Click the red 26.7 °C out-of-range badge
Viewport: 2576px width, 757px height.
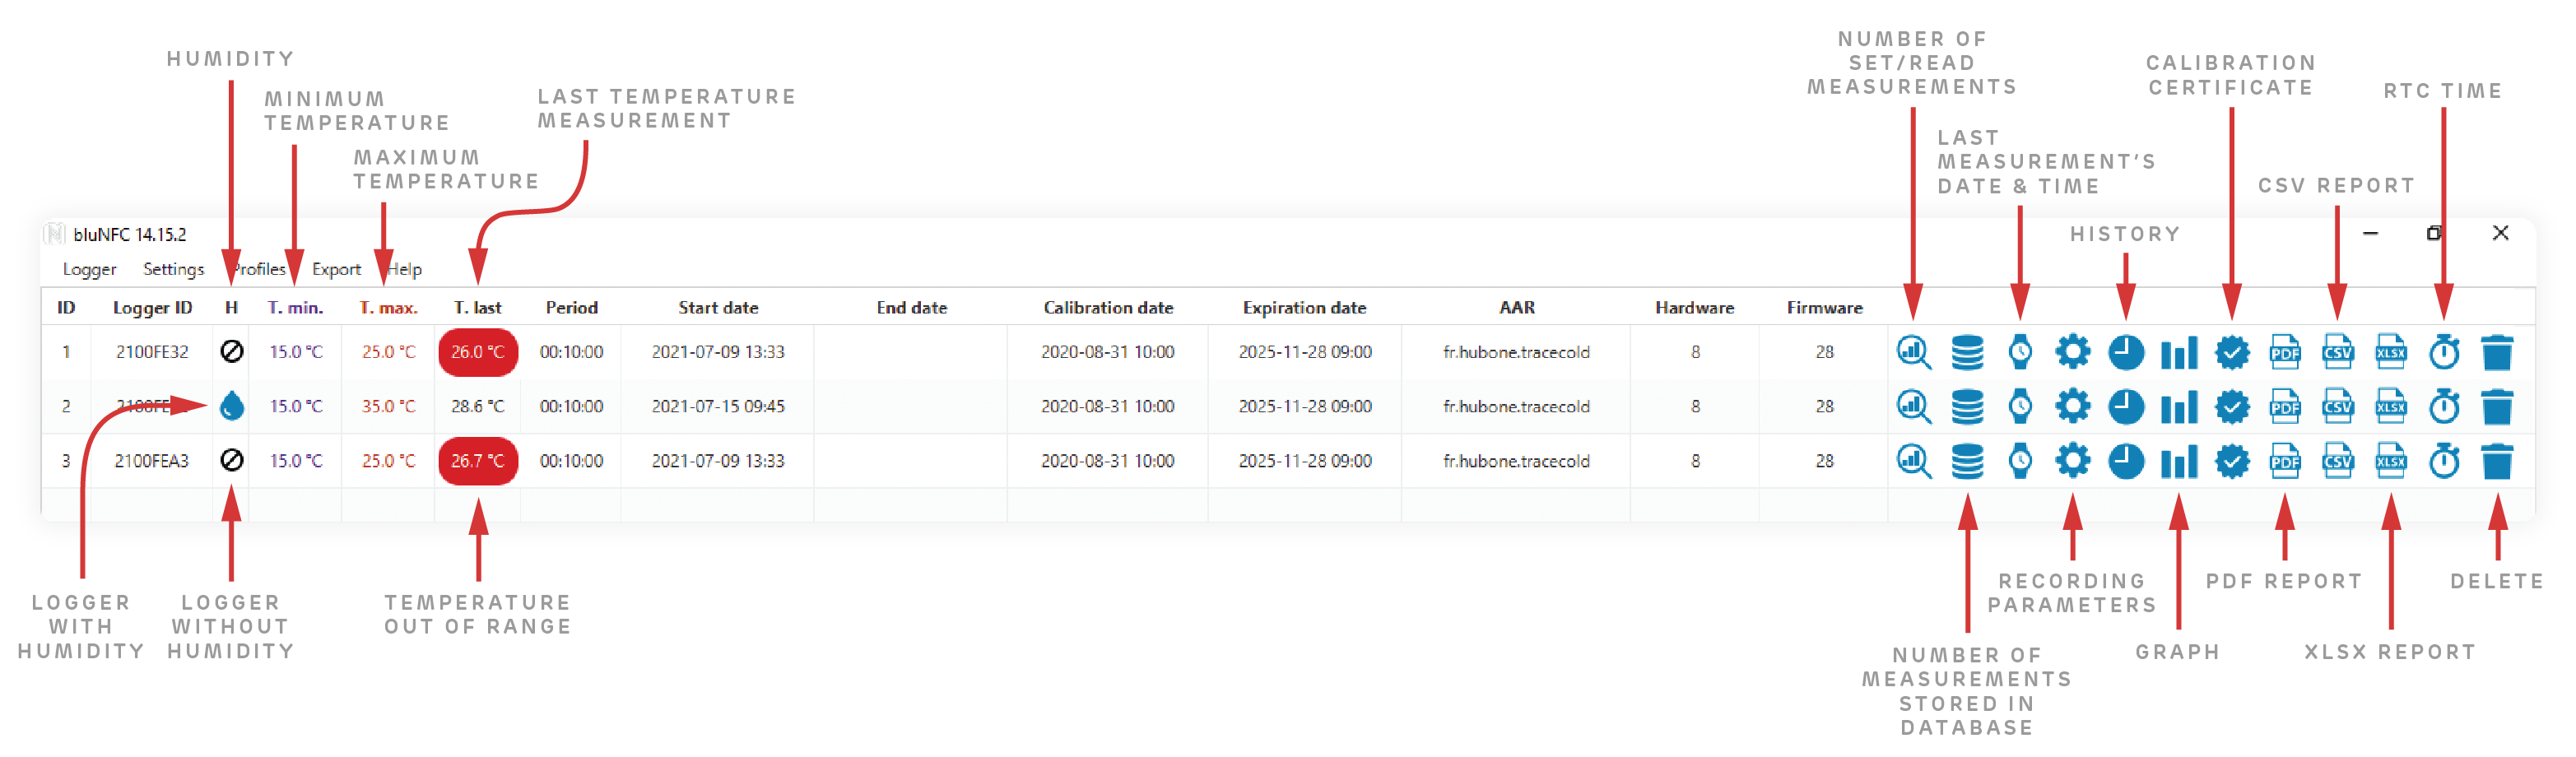(478, 461)
